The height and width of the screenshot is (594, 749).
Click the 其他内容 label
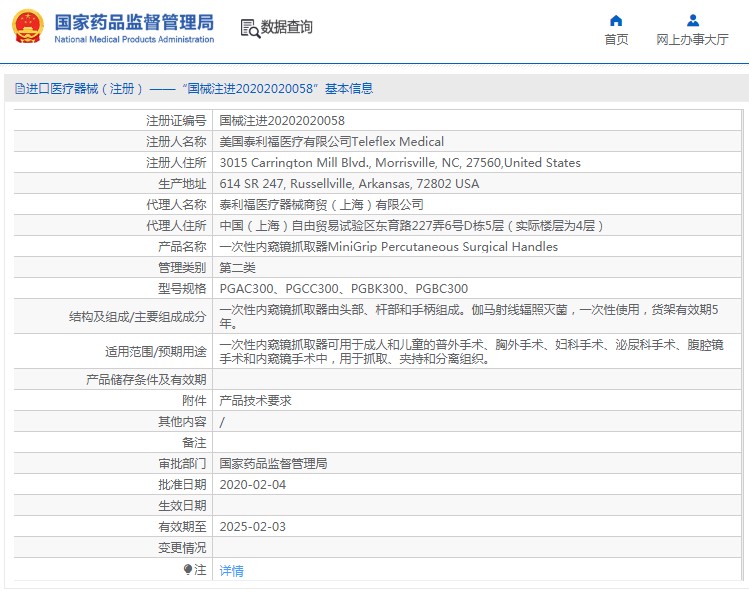point(182,422)
